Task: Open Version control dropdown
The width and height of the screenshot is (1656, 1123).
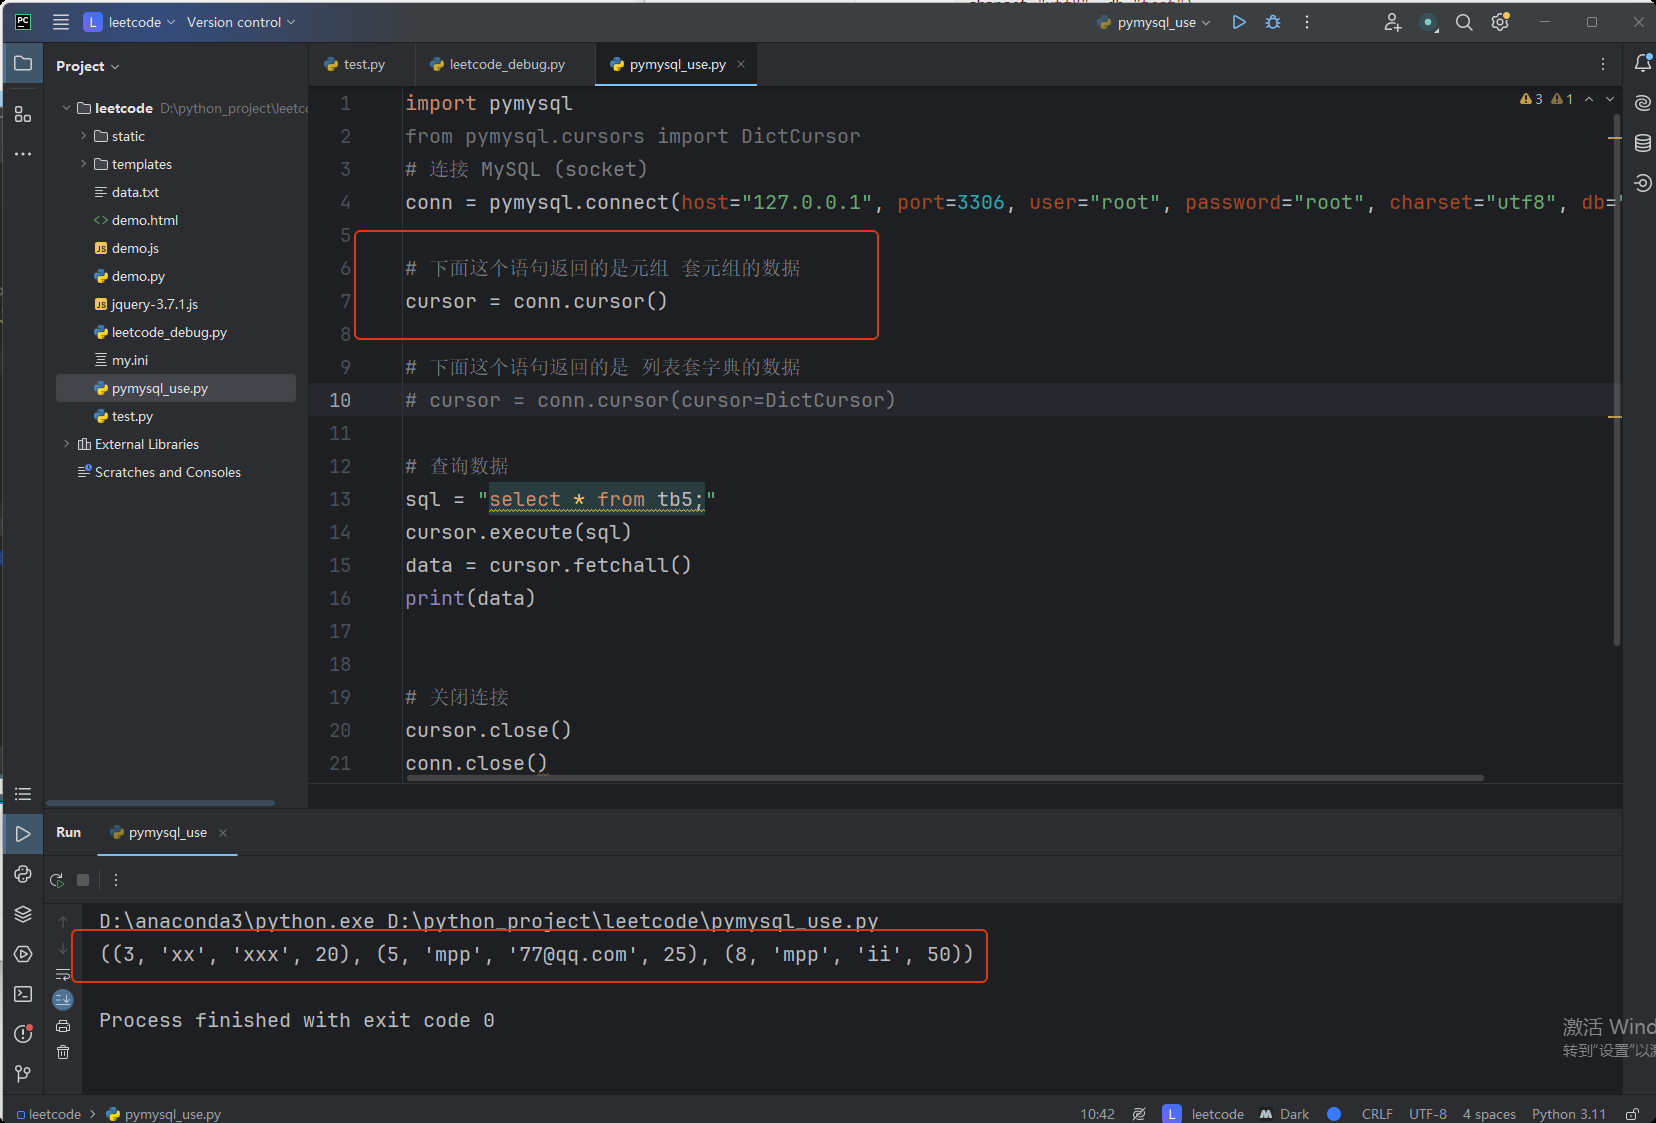Action: click(x=241, y=22)
